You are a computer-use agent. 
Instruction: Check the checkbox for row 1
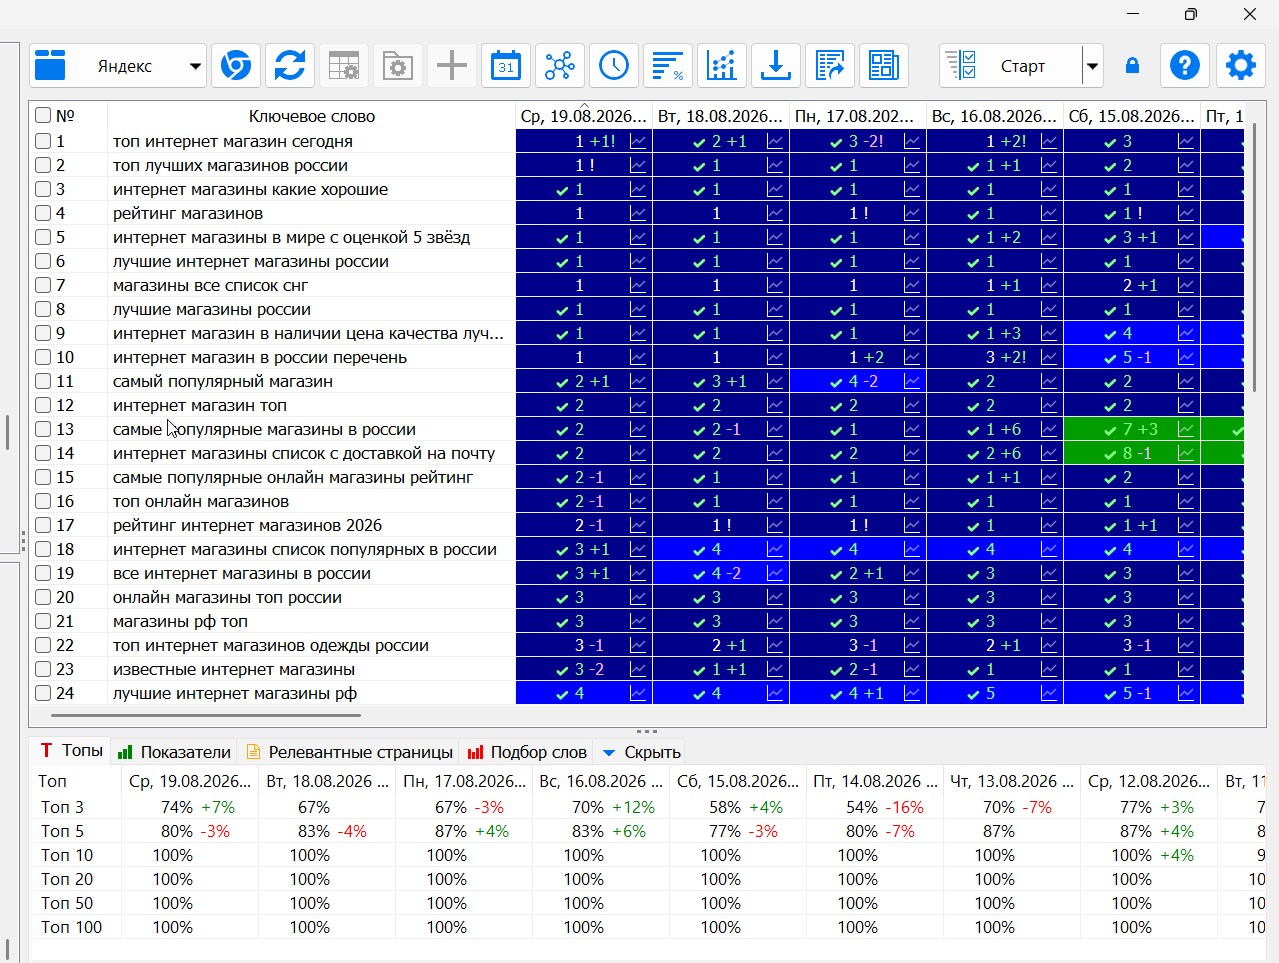click(x=43, y=141)
